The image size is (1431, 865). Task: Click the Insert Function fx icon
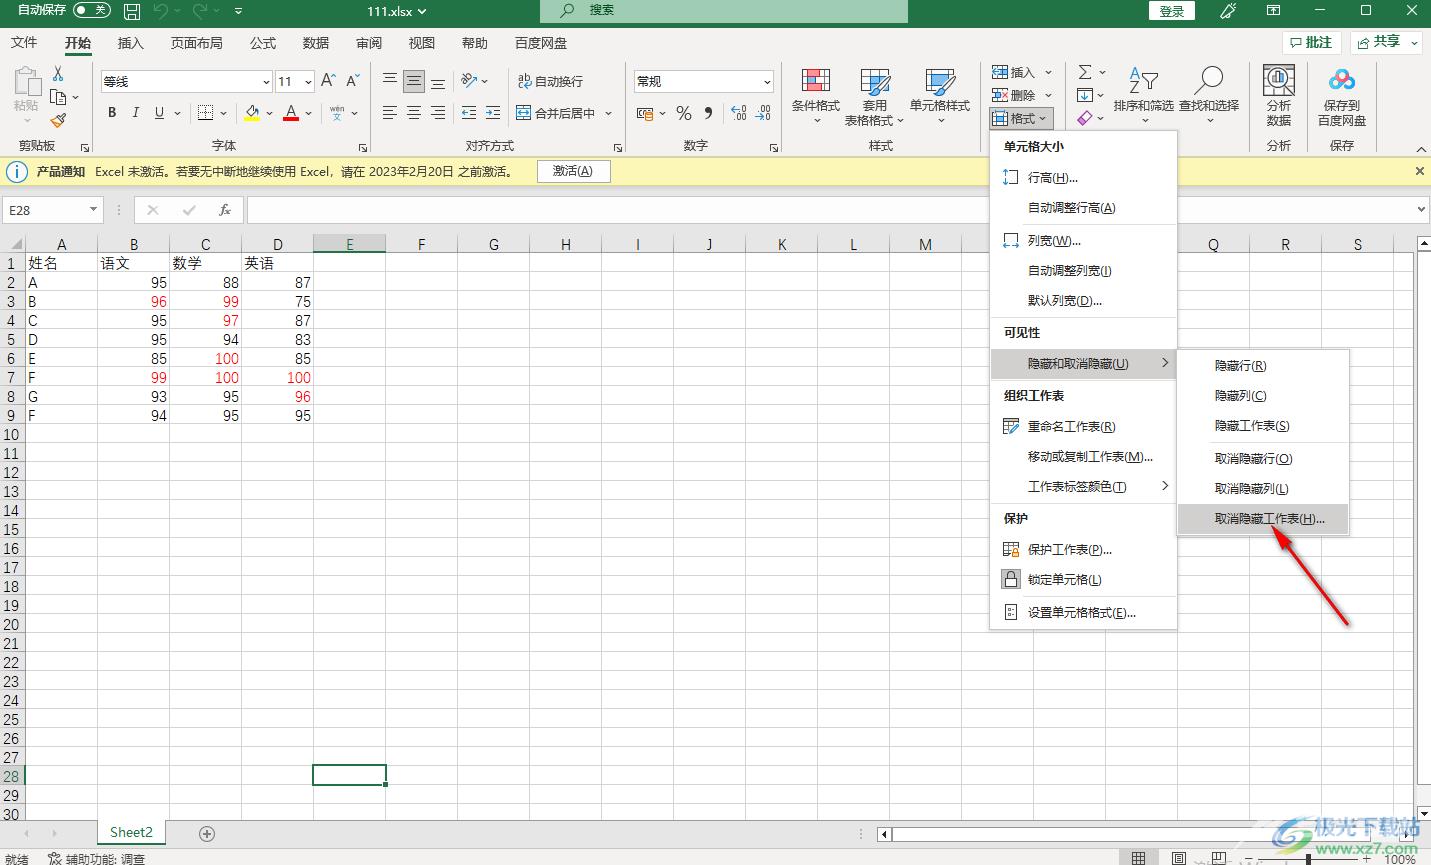[x=225, y=210]
